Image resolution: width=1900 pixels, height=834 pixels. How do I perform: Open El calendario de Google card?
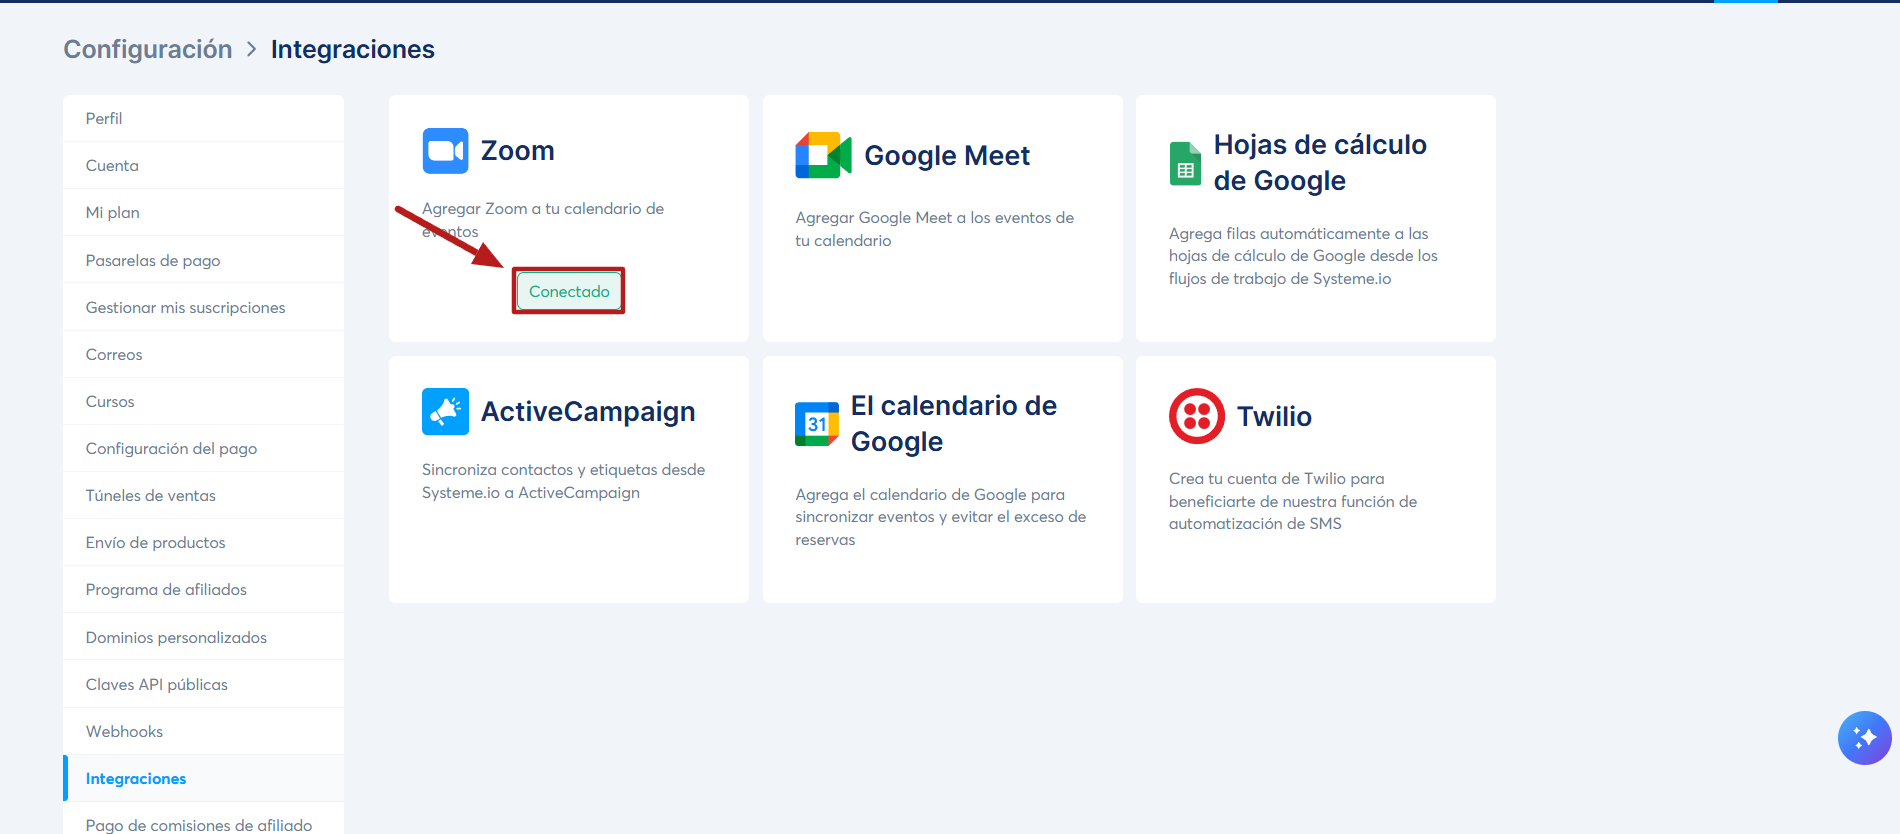coord(954,423)
